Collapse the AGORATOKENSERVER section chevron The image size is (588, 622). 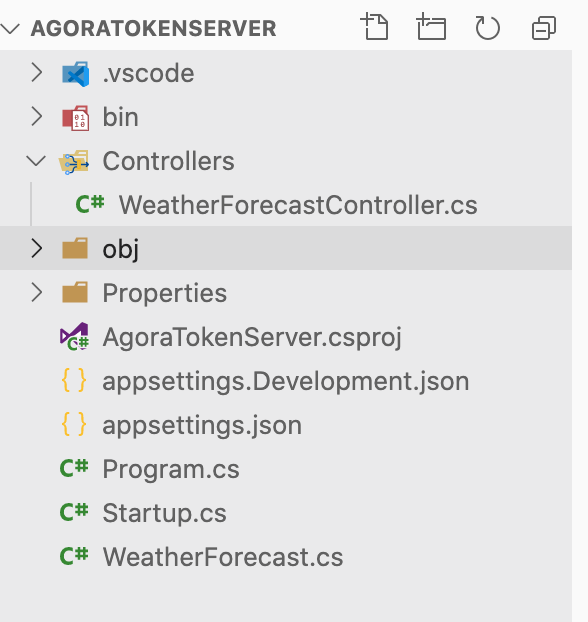tap(10, 29)
